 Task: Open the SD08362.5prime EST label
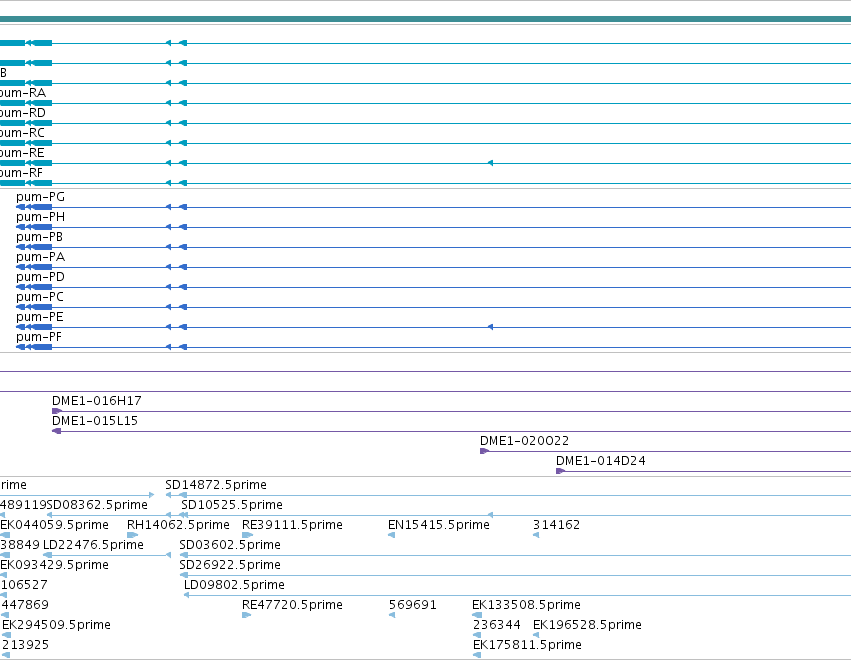click(x=97, y=505)
